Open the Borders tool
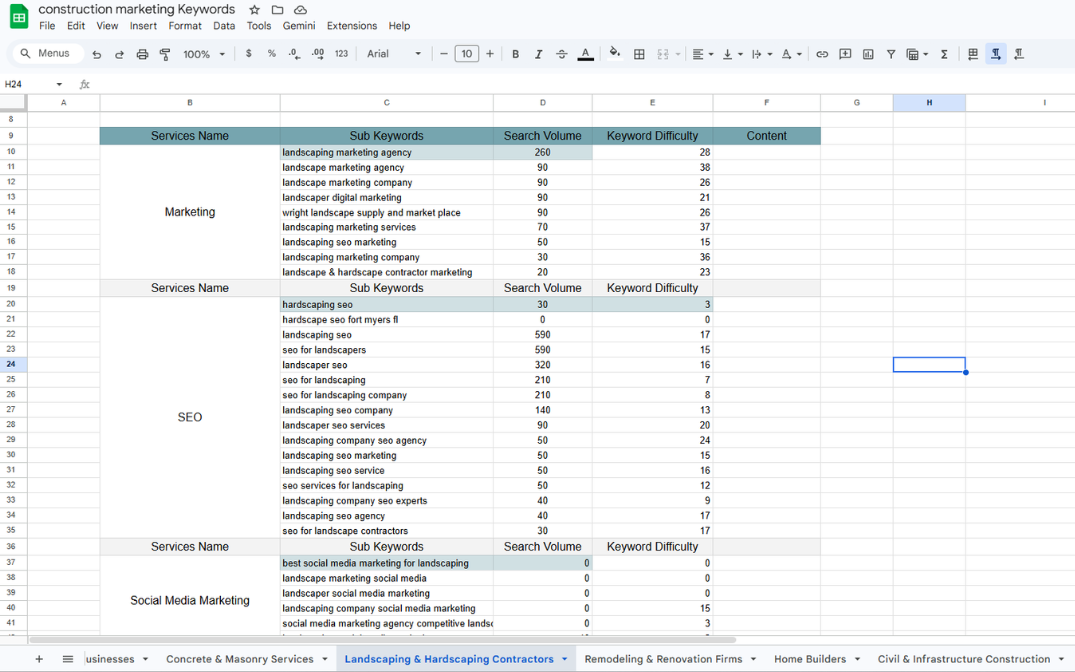Screen dimensions: 1075x672 639,54
